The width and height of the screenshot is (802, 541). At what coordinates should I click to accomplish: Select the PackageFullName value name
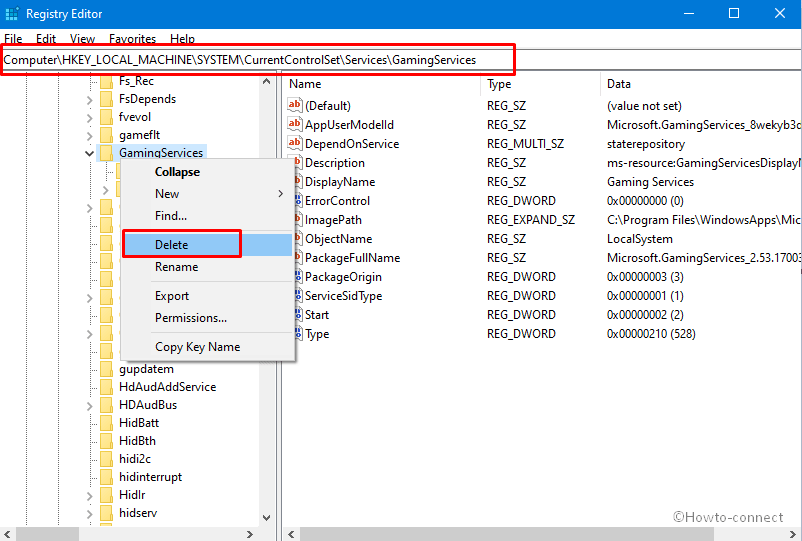pyautogui.click(x=352, y=258)
